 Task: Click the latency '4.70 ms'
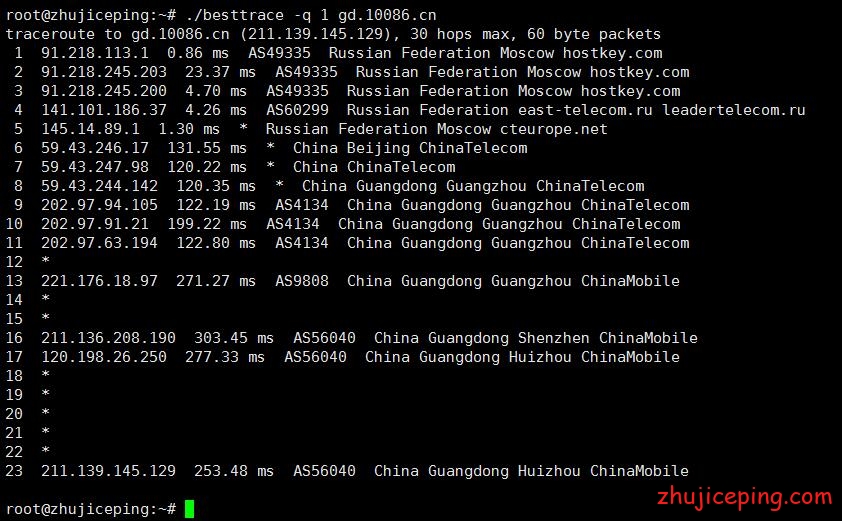point(216,91)
